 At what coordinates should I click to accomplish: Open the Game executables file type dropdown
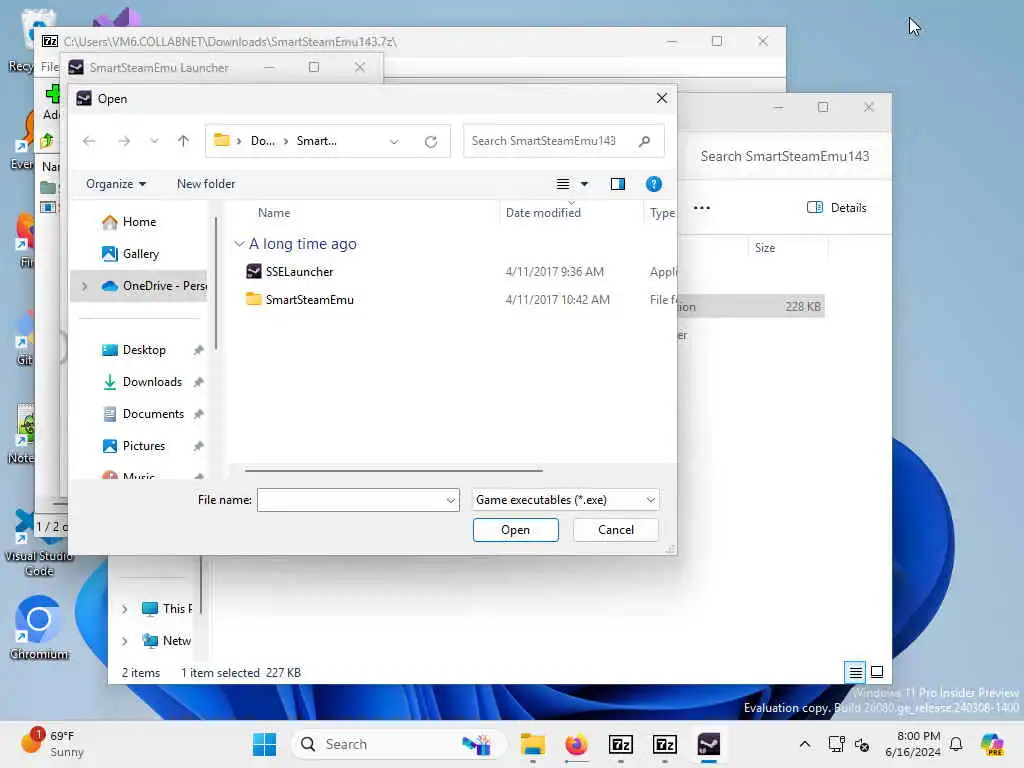[566, 500]
